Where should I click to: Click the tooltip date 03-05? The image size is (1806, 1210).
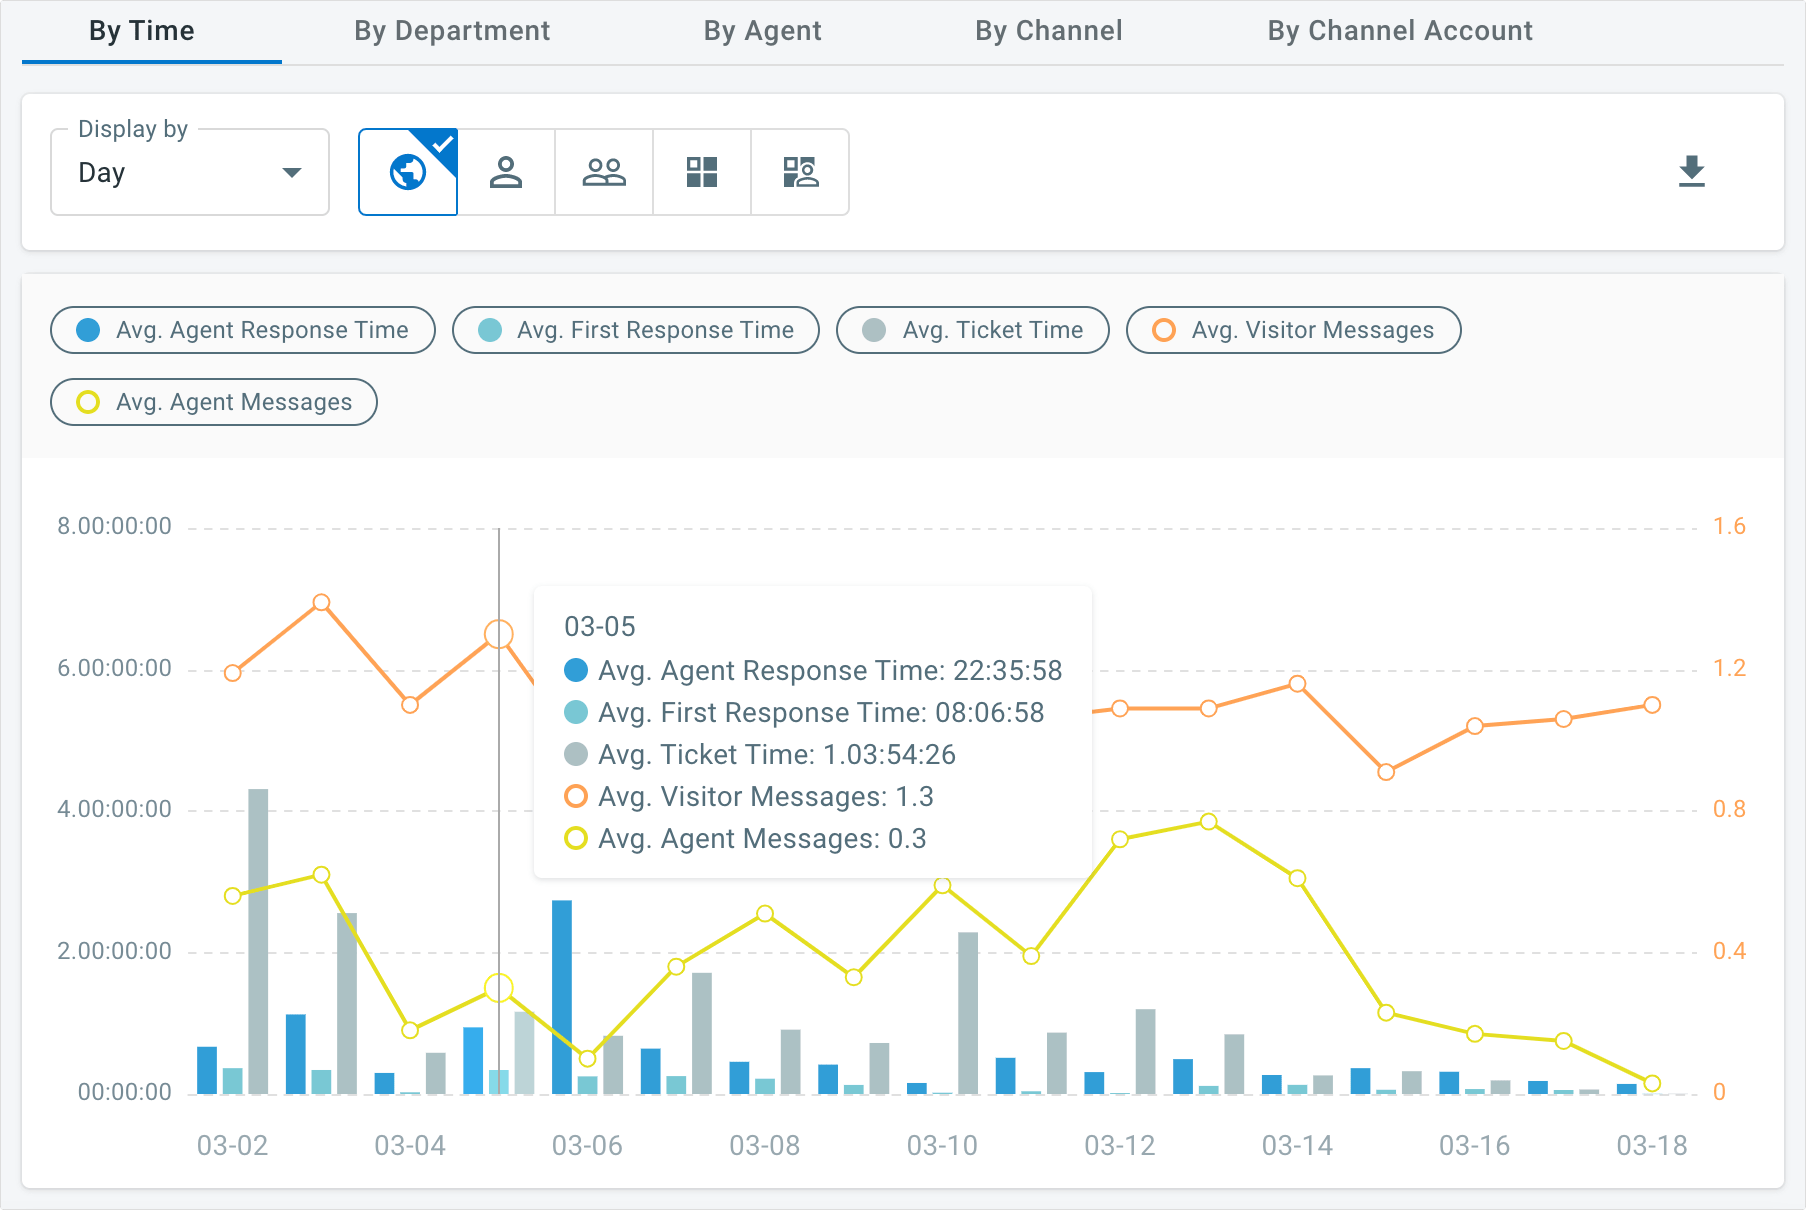coord(600,627)
